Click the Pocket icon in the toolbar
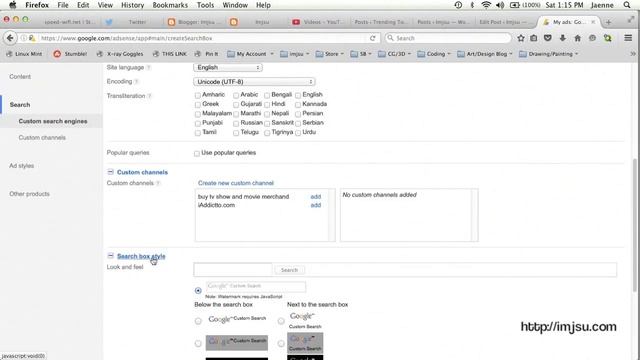Image resolution: width=640 pixels, height=360 pixels. point(548,38)
